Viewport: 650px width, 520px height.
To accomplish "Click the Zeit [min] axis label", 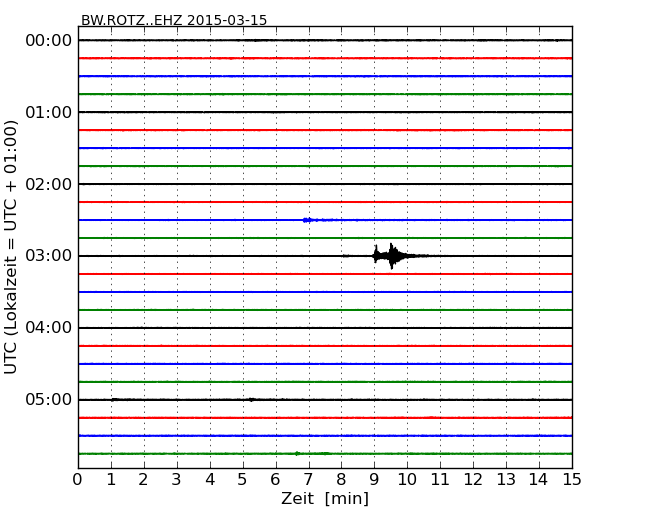I will point(325,498).
